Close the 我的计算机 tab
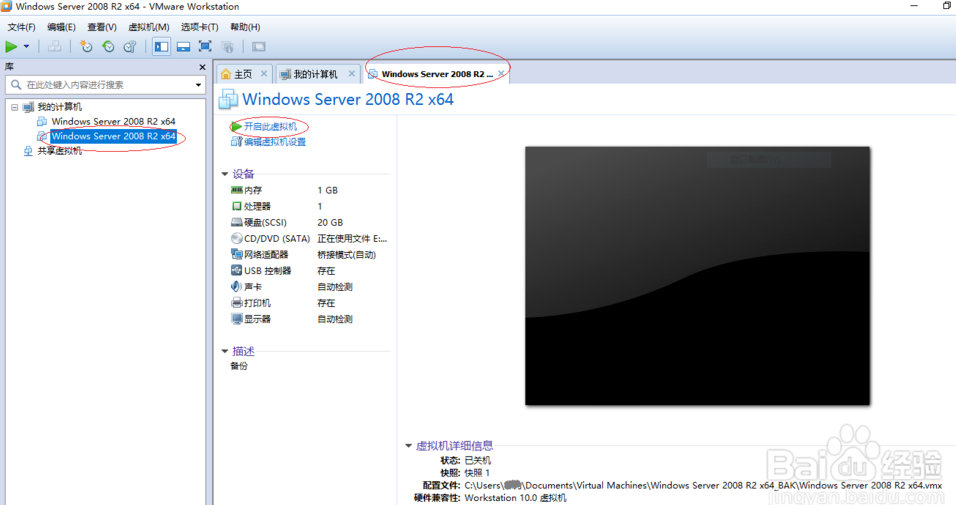 [x=352, y=73]
